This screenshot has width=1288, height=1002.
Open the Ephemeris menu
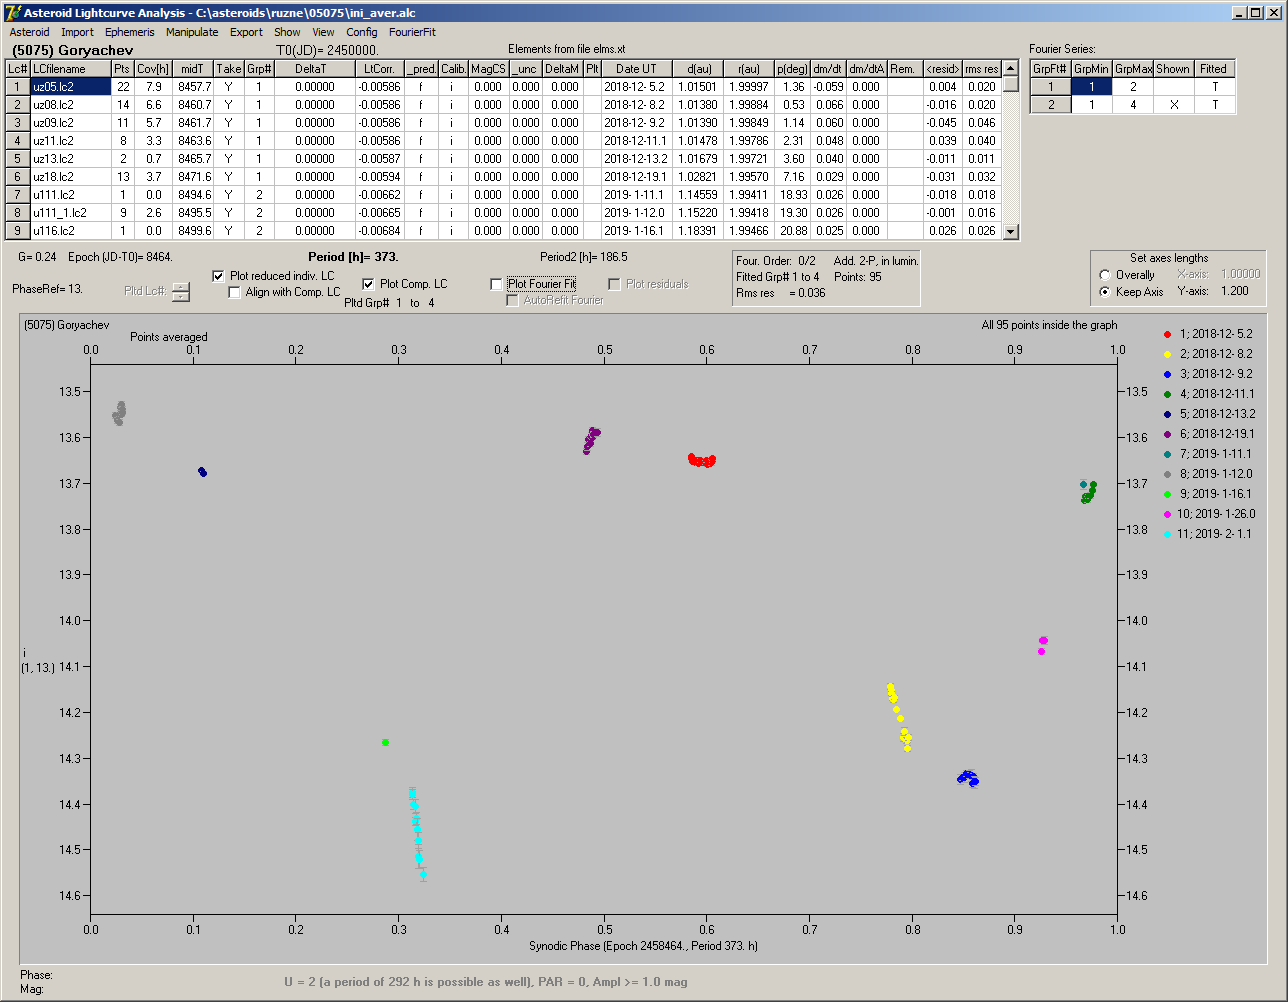click(130, 32)
